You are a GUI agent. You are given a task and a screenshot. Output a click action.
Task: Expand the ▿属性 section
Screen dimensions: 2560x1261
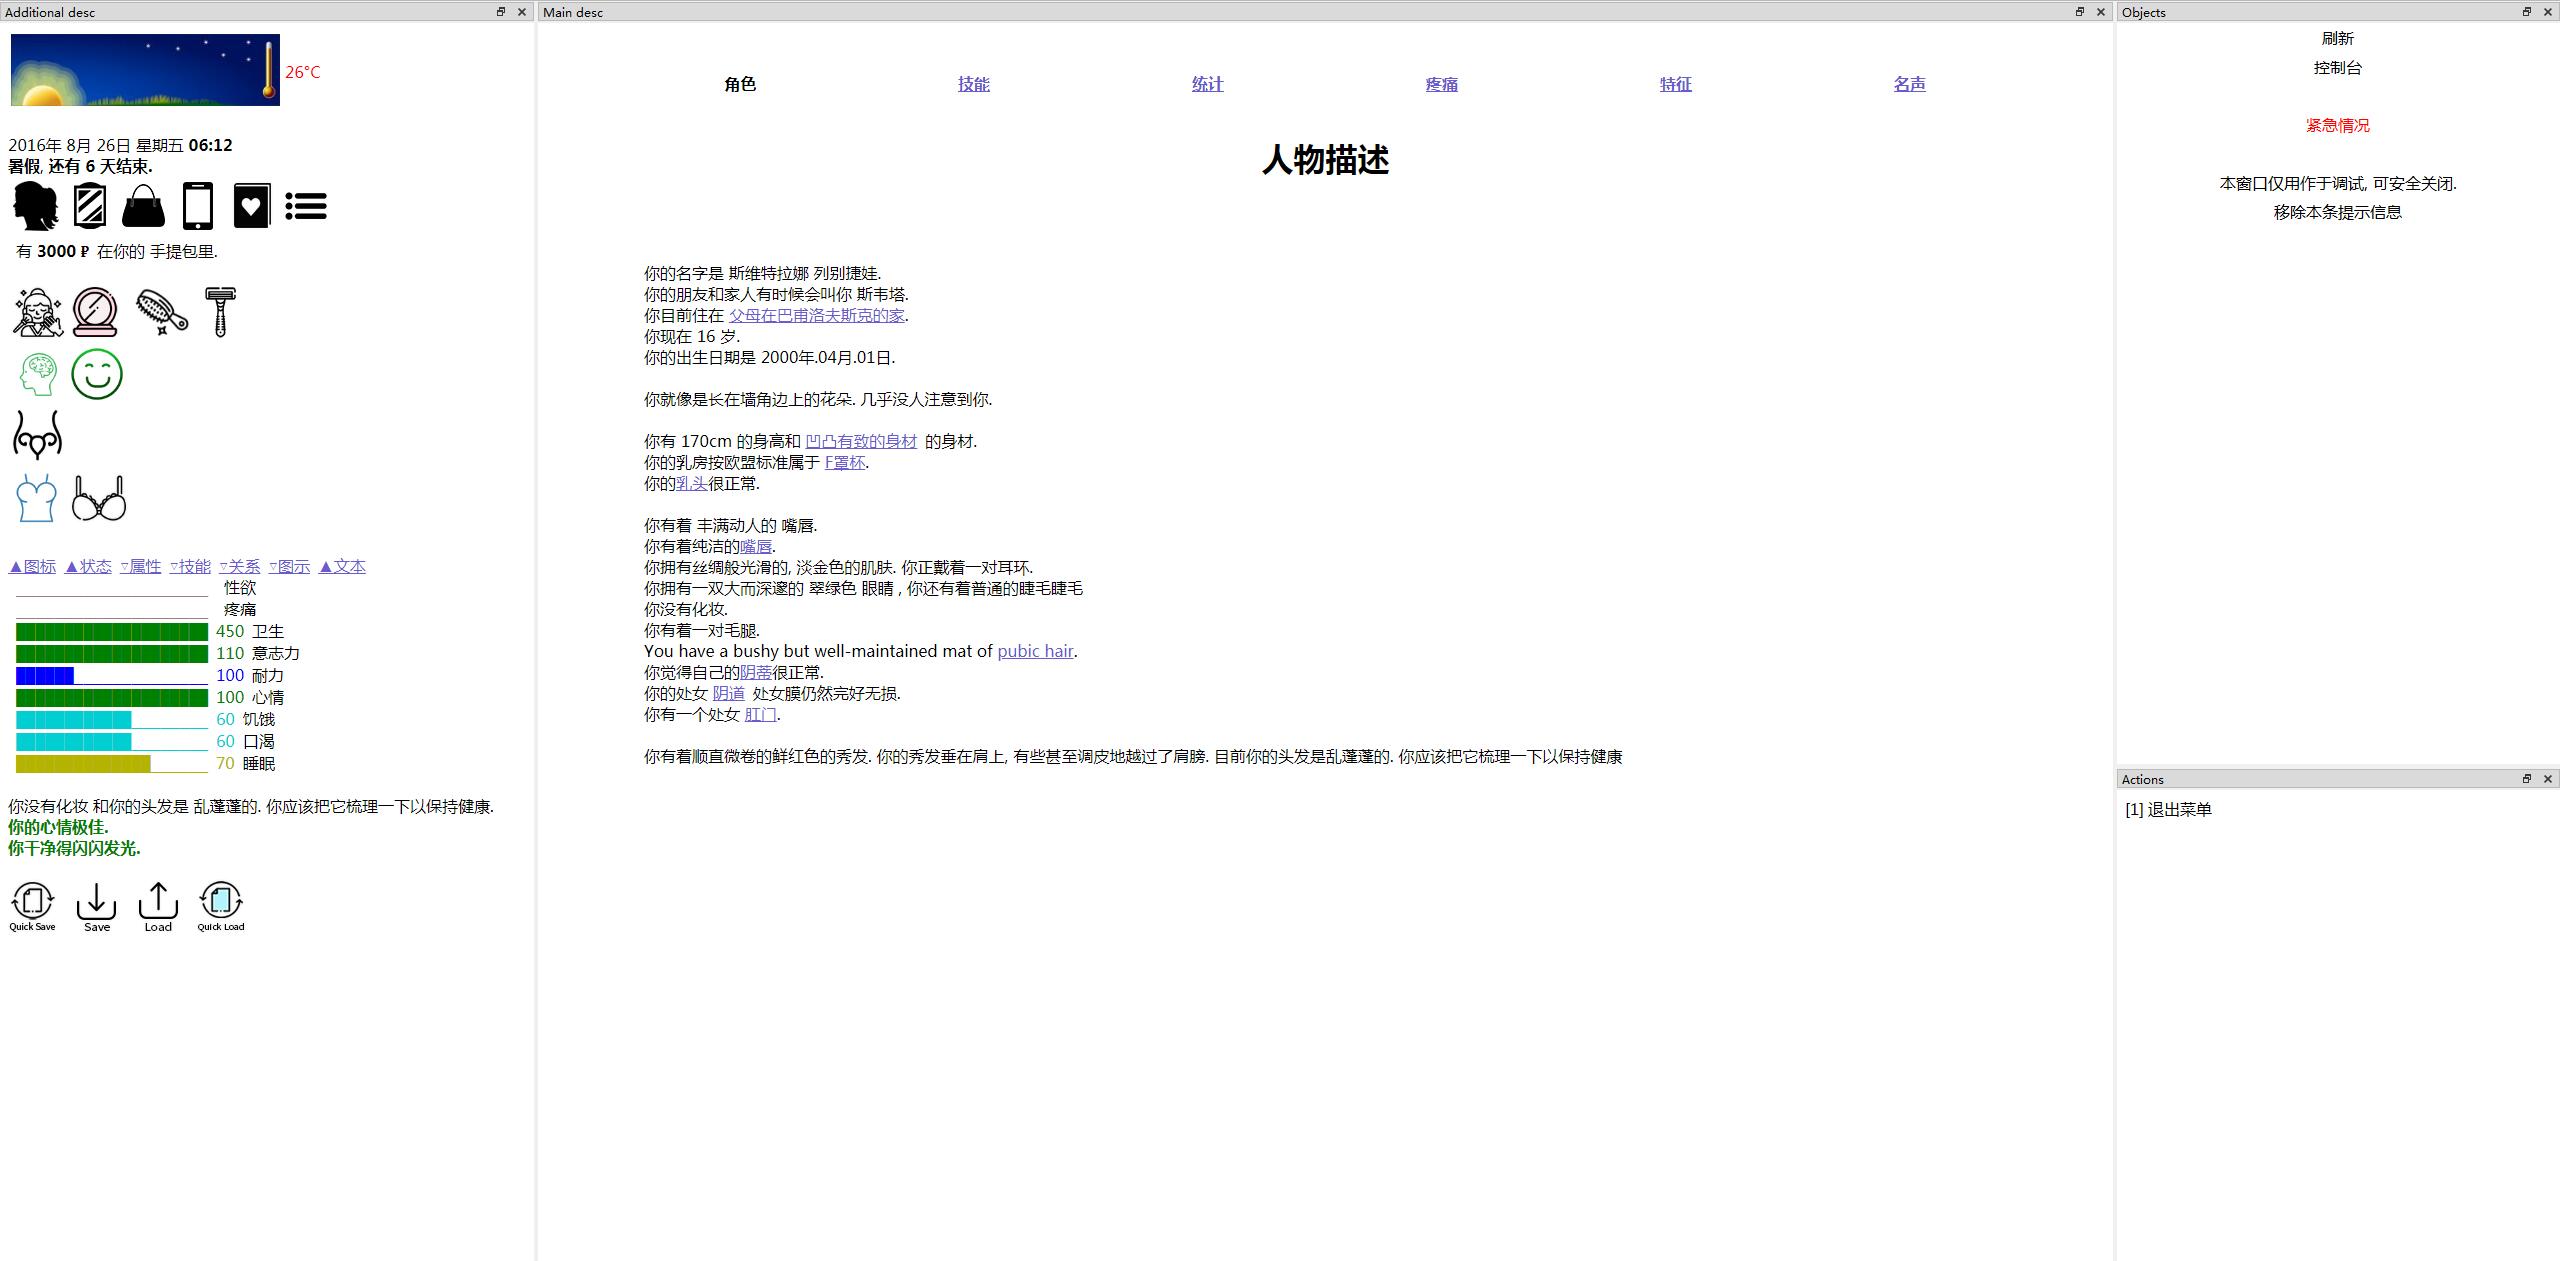coord(141,566)
